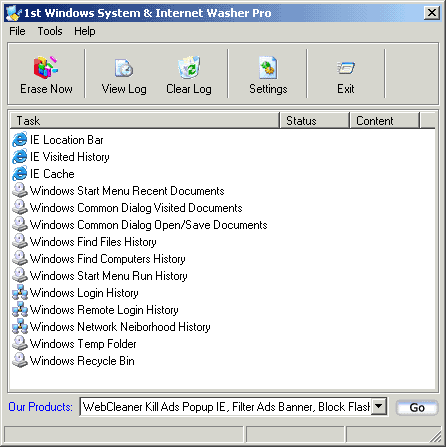446x447 pixels.
Task: Click the Exit toolbar icon
Action: tap(345, 68)
